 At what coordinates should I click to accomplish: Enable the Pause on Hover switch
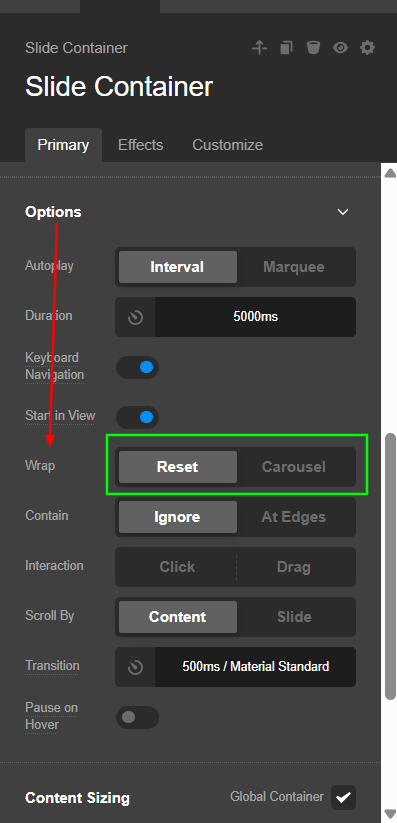coord(137,718)
